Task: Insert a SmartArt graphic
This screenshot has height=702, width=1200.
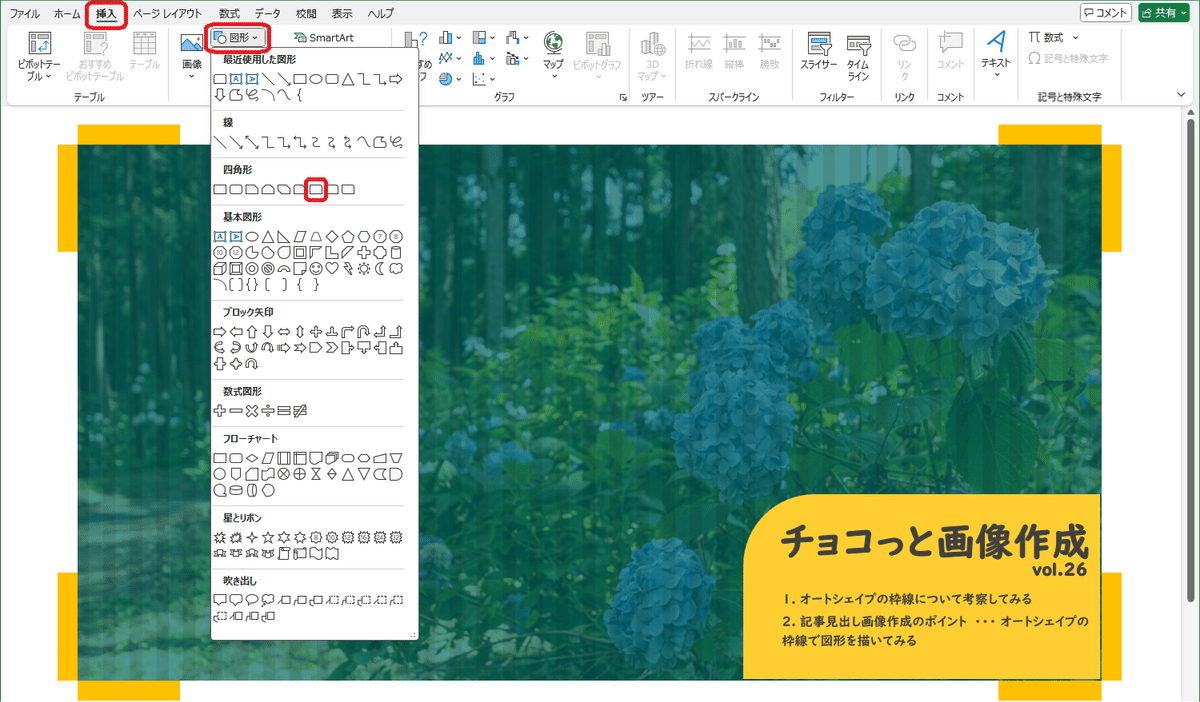Action: pos(326,38)
